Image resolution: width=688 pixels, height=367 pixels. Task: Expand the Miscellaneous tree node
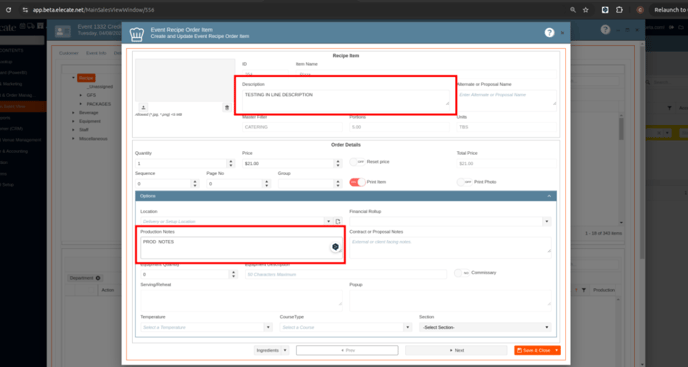(x=73, y=139)
